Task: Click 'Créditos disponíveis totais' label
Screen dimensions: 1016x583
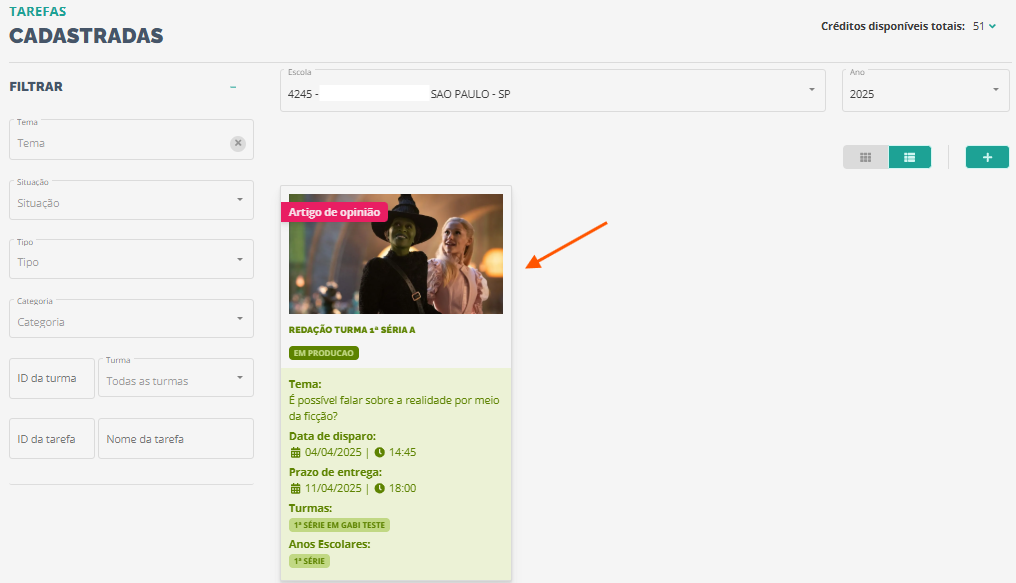Action: [893, 27]
